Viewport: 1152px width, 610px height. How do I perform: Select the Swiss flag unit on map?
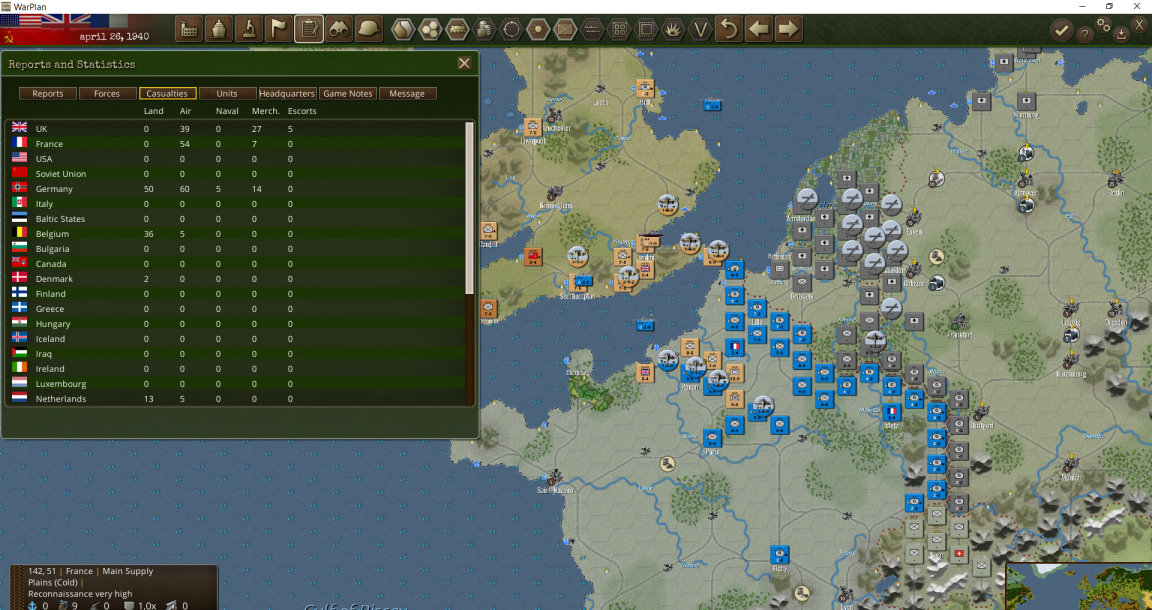click(958, 553)
